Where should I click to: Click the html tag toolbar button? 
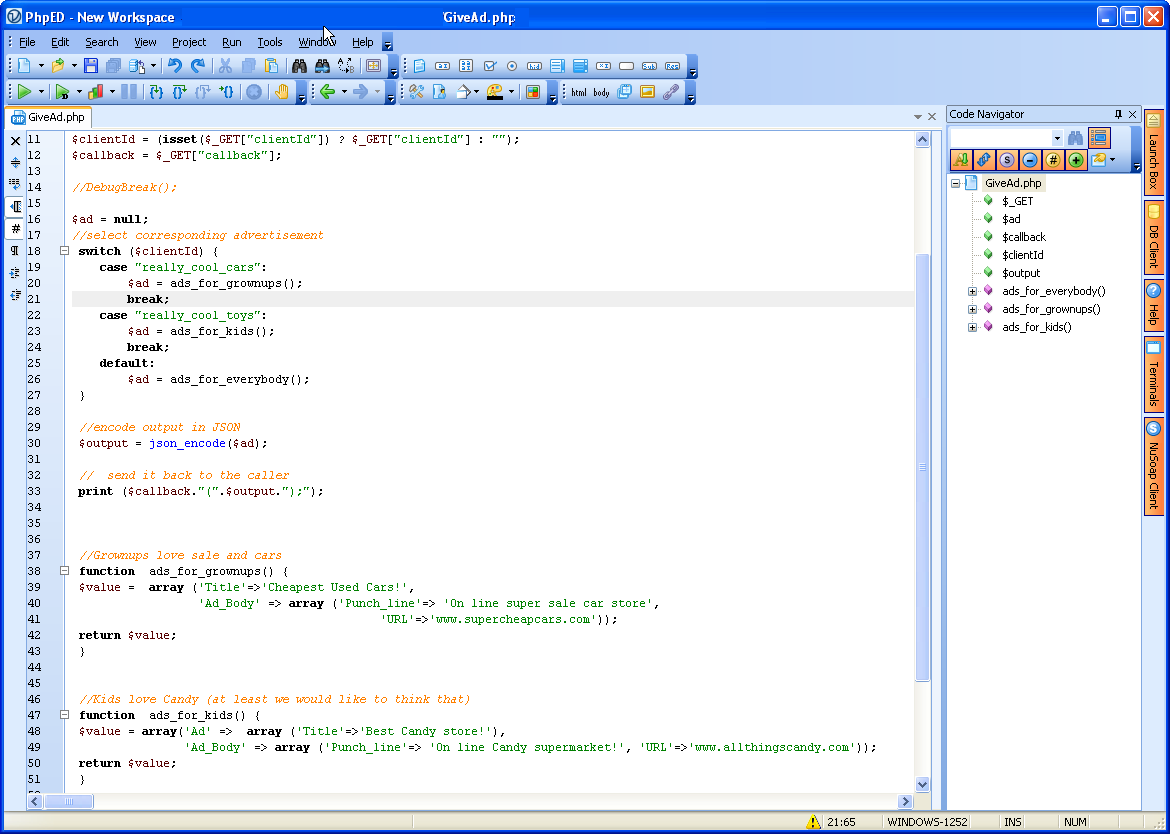(x=579, y=92)
